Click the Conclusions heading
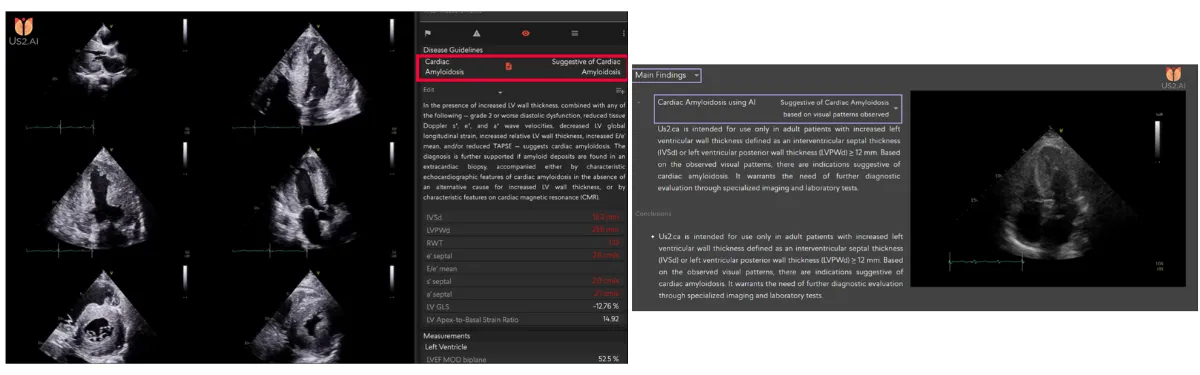The image size is (1200, 375). point(652,213)
